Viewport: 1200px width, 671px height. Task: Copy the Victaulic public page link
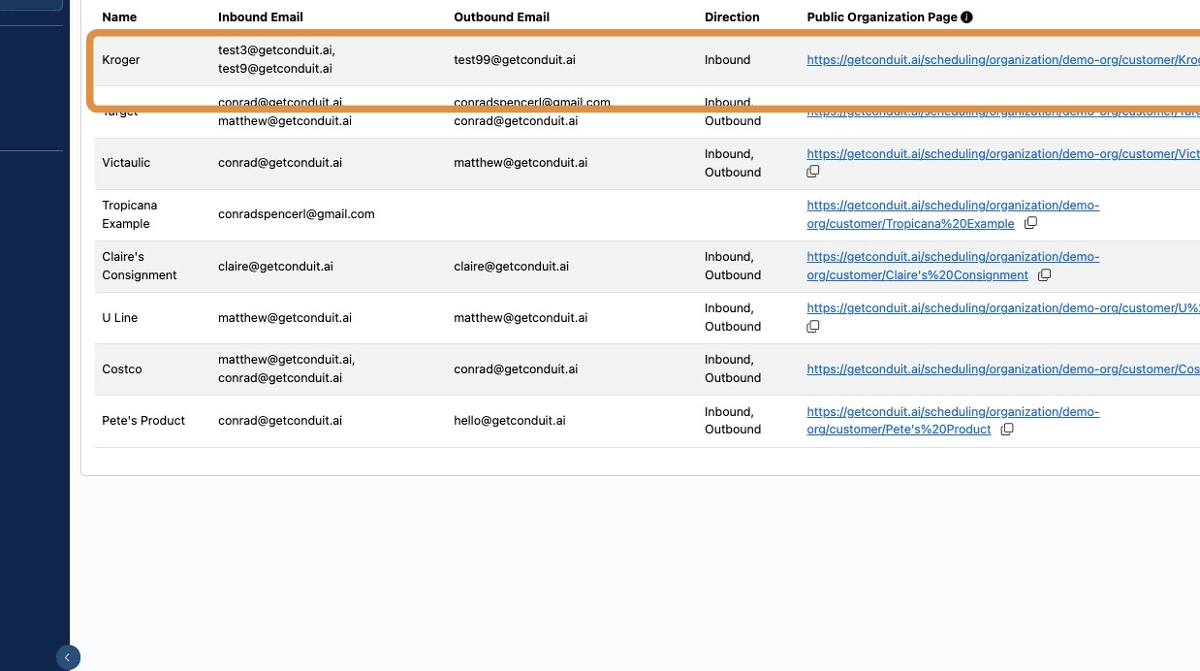(x=813, y=172)
